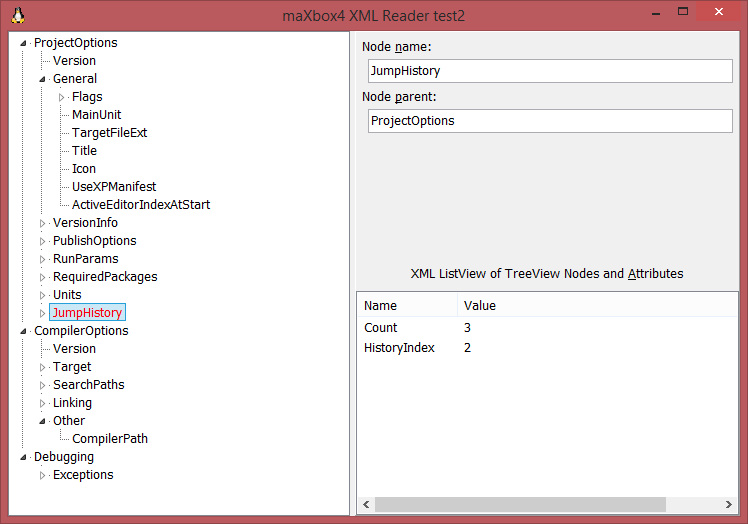This screenshot has width=748, height=524.
Task: Click the Node name input field
Action: pyautogui.click(x=550, y=71)
